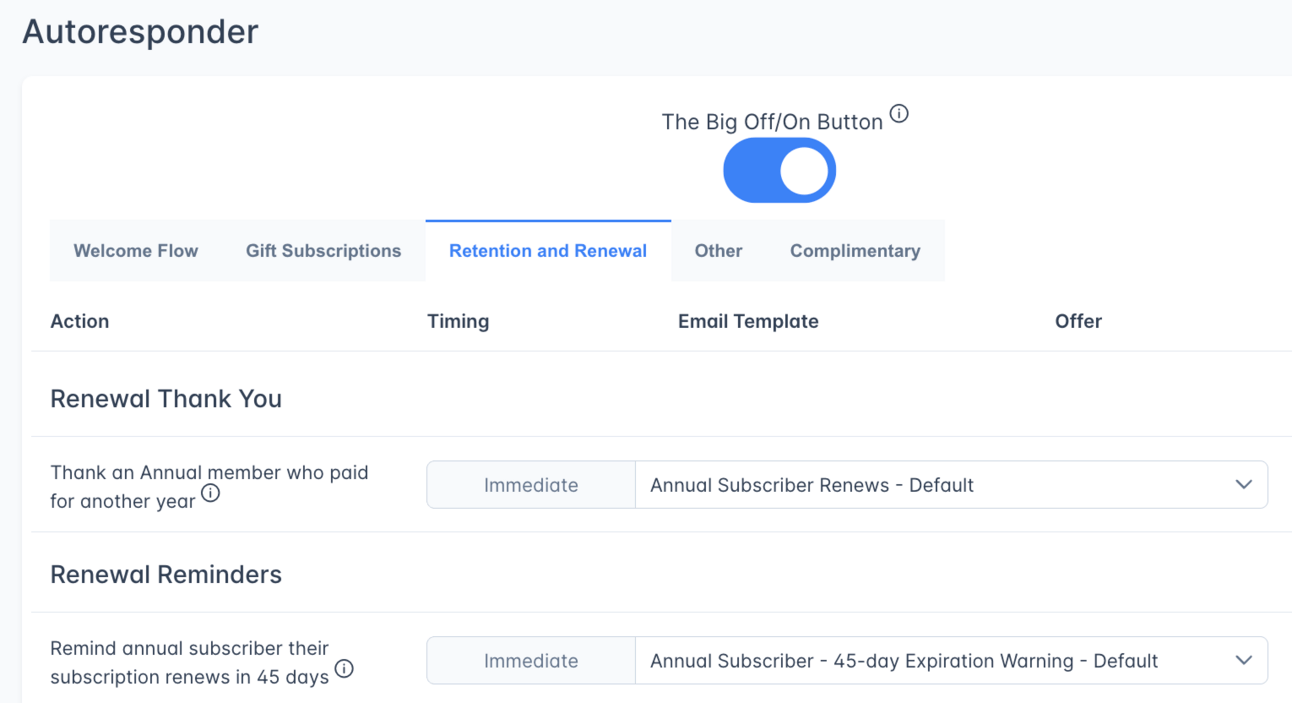Click the chevron on 45-day Expiration Warning dropdown
Screen dimensions: 1292x703
[1243, 660]
